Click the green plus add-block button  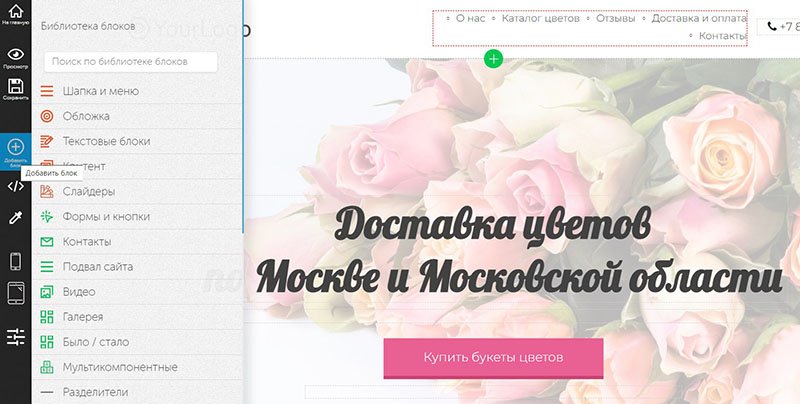(x=493, y=59)
